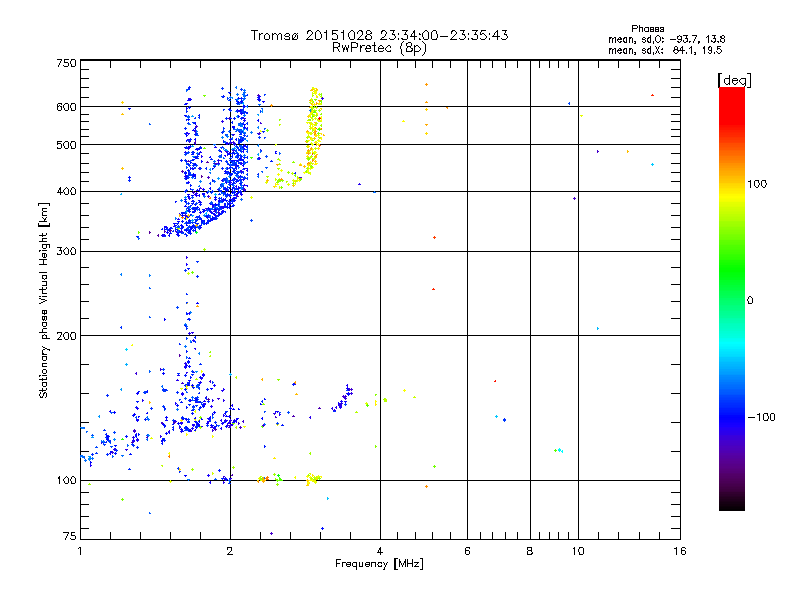Click the yellow X-mode trace near 3 MHz
This screenshot has height=600, width=800.
coord(314,130)
